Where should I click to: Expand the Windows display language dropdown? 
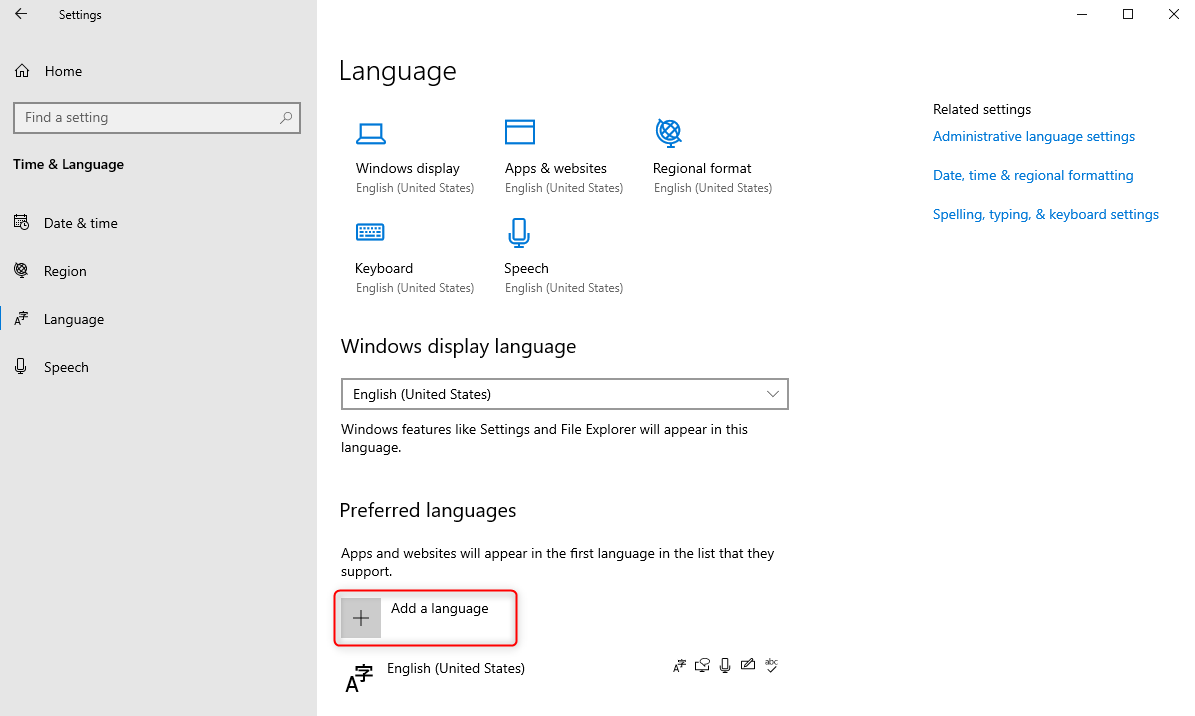point(565,394)
